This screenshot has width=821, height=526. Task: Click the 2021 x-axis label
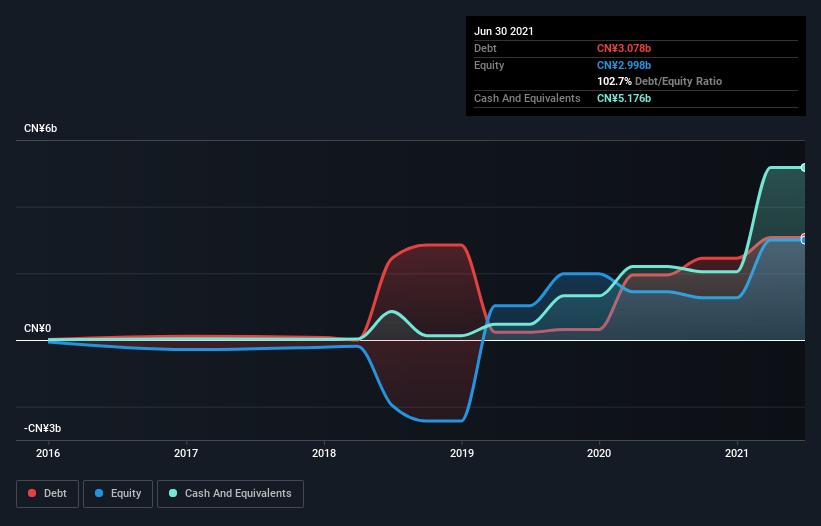point(737,453)
